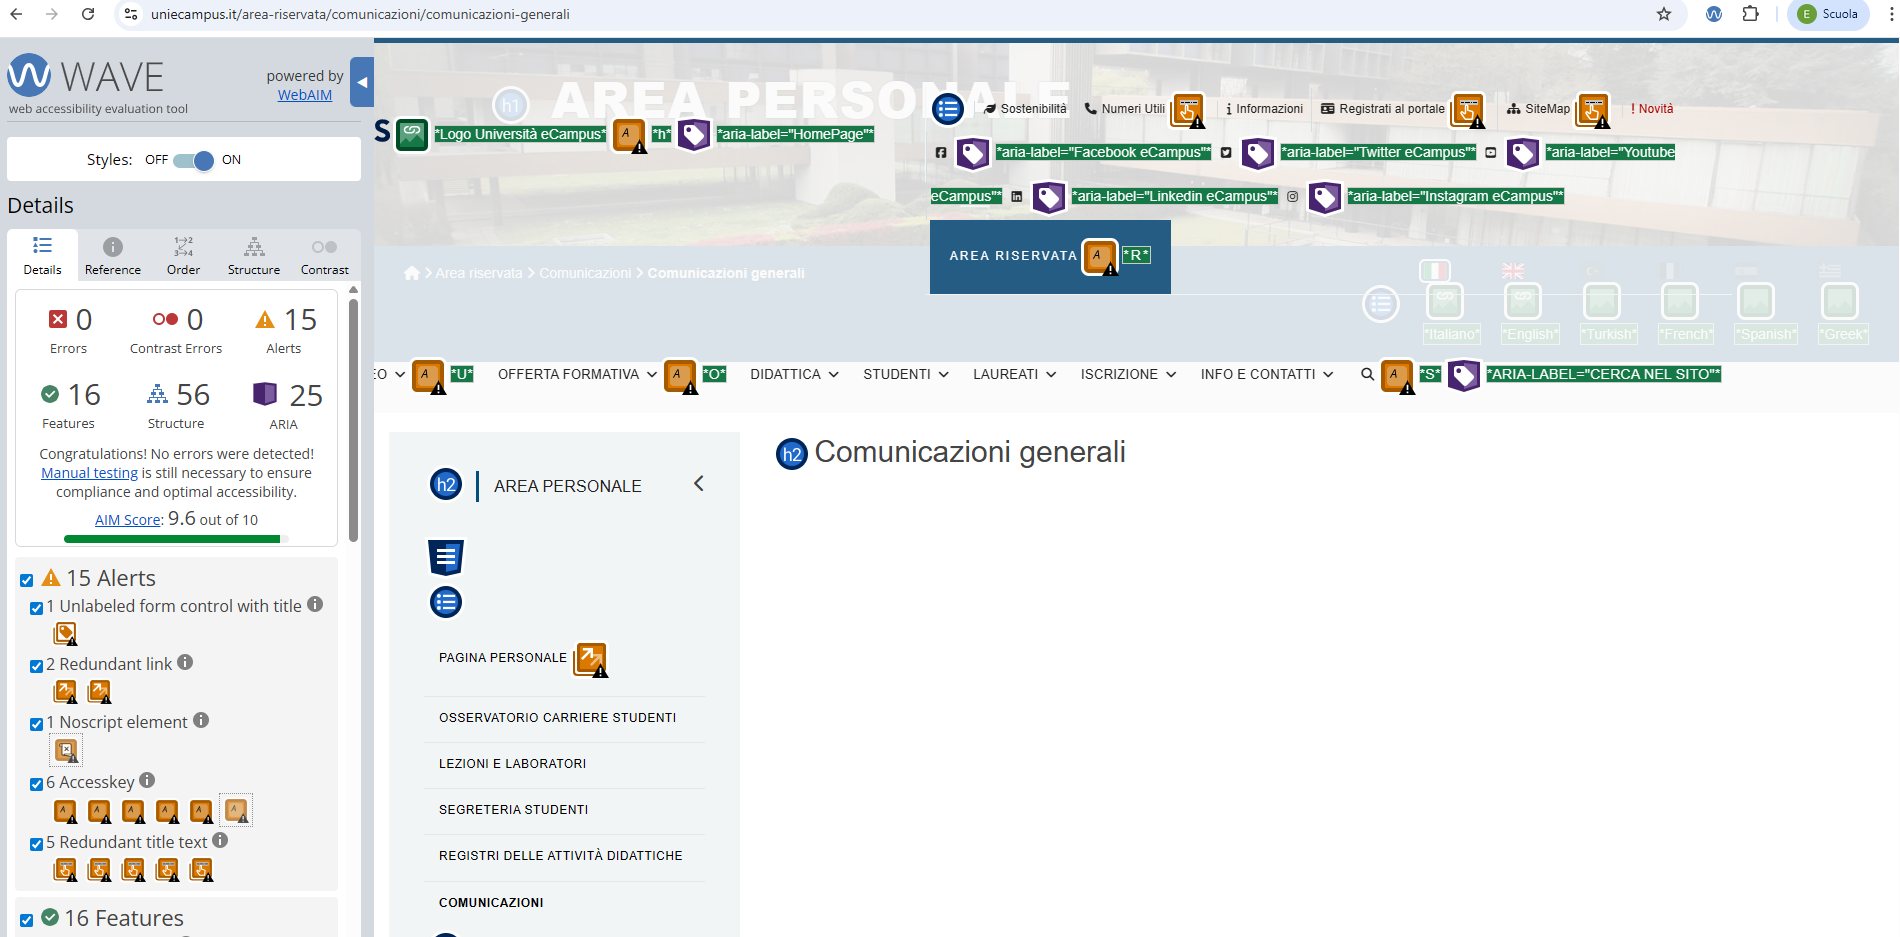Click the accesskey icon on Area Riservata
This screenshot has height=937, width=1900.
point(1099,257)
